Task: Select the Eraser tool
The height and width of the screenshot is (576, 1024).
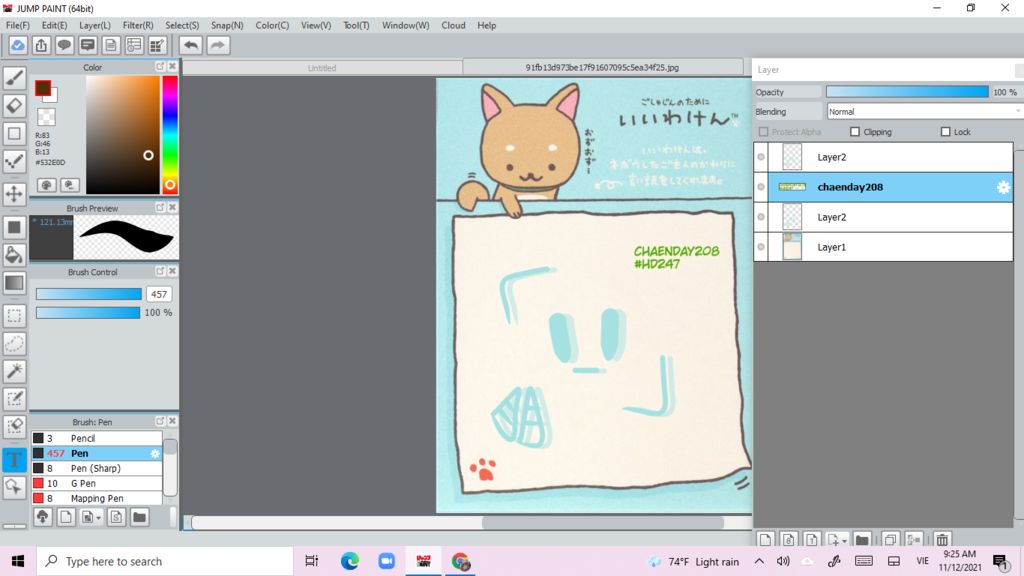Action: [14, 106]
